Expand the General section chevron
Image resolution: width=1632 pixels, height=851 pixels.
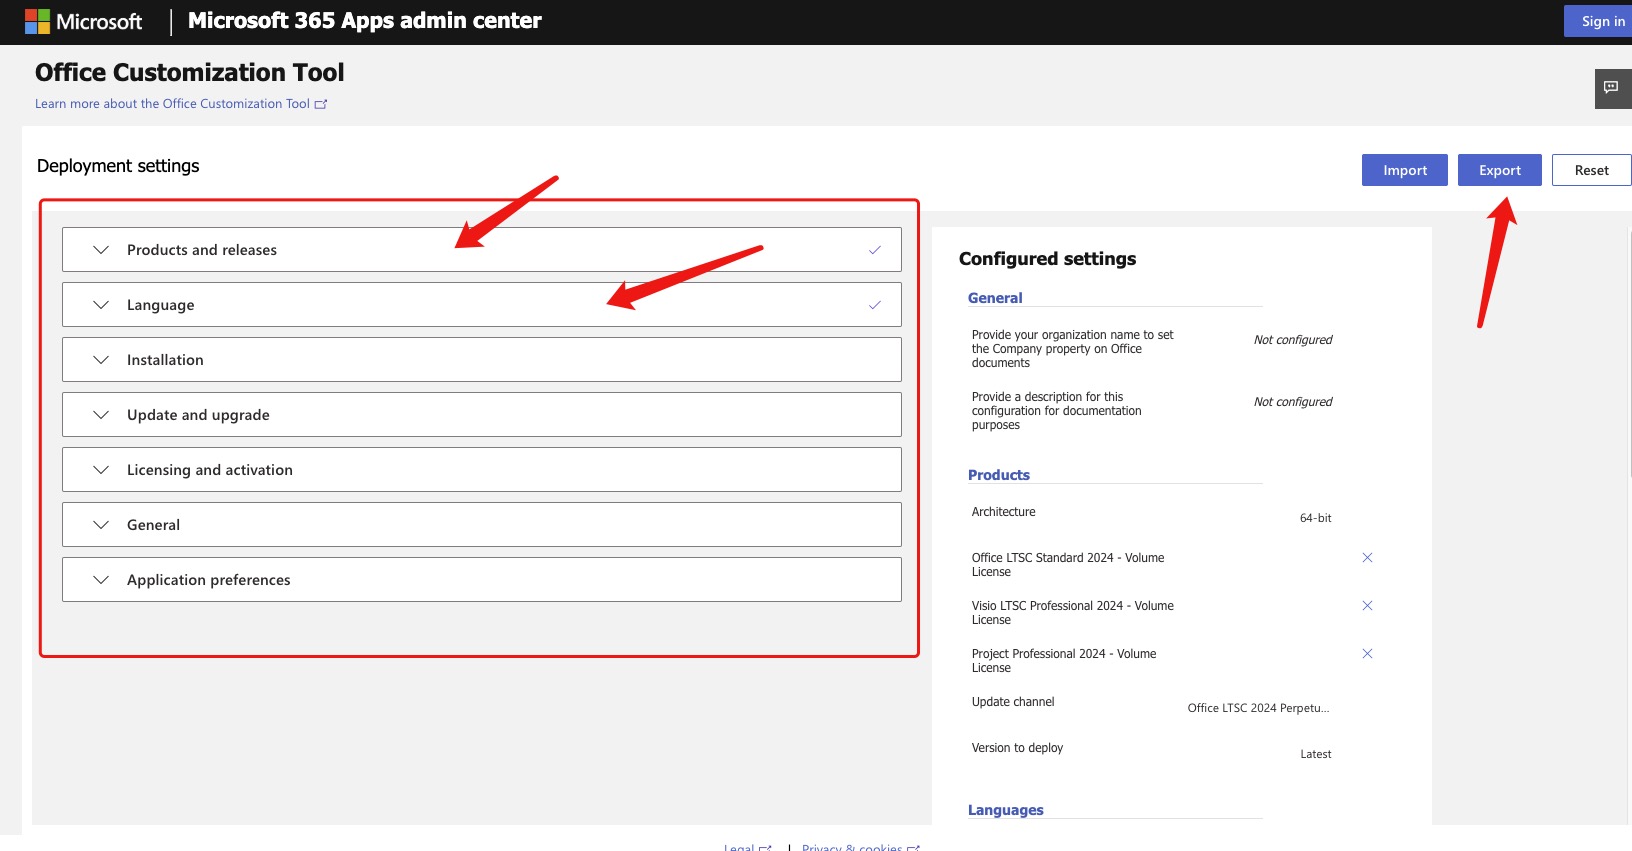(101, 525)
